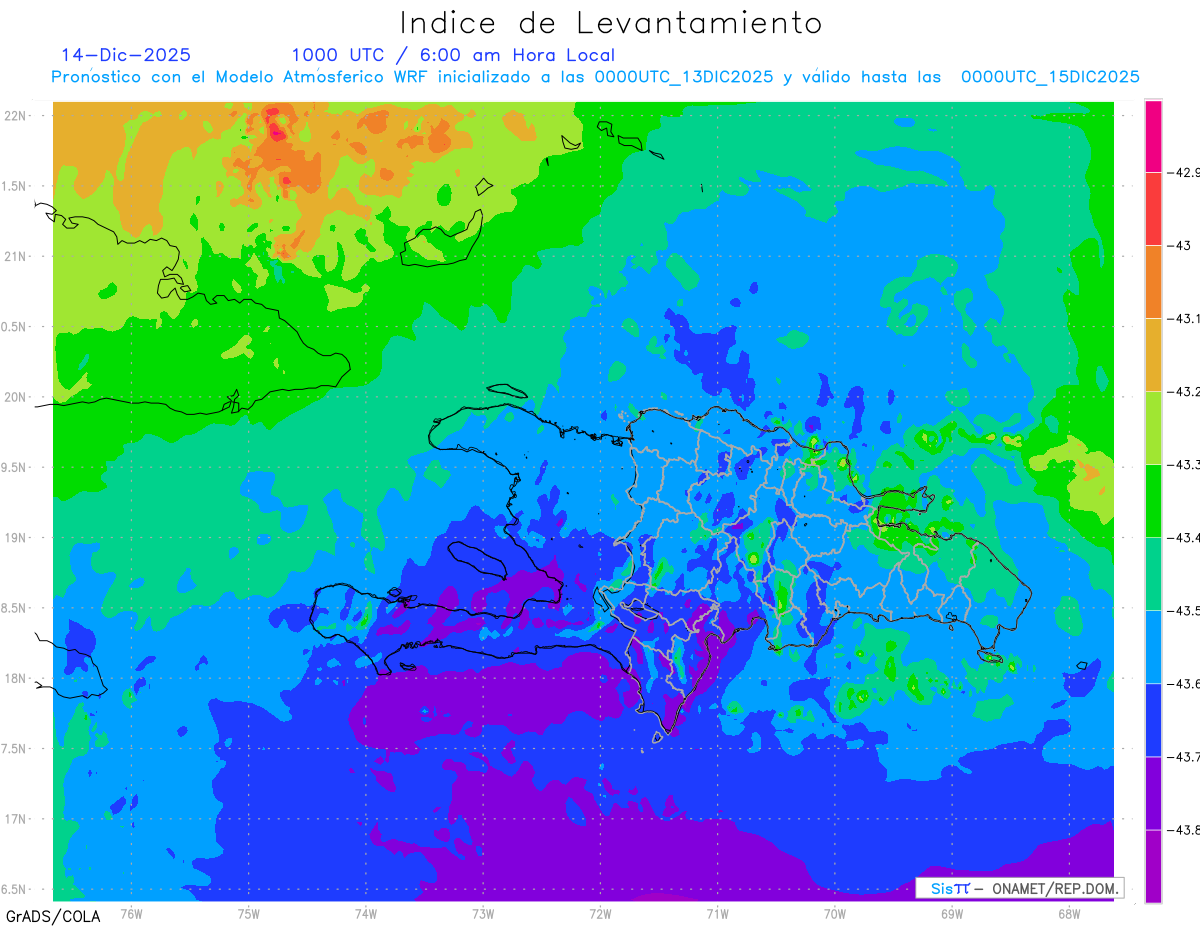Screen dimensions: 1200x927
Task: Click the legend value '-43.2'
Action: pos(1184,391)
